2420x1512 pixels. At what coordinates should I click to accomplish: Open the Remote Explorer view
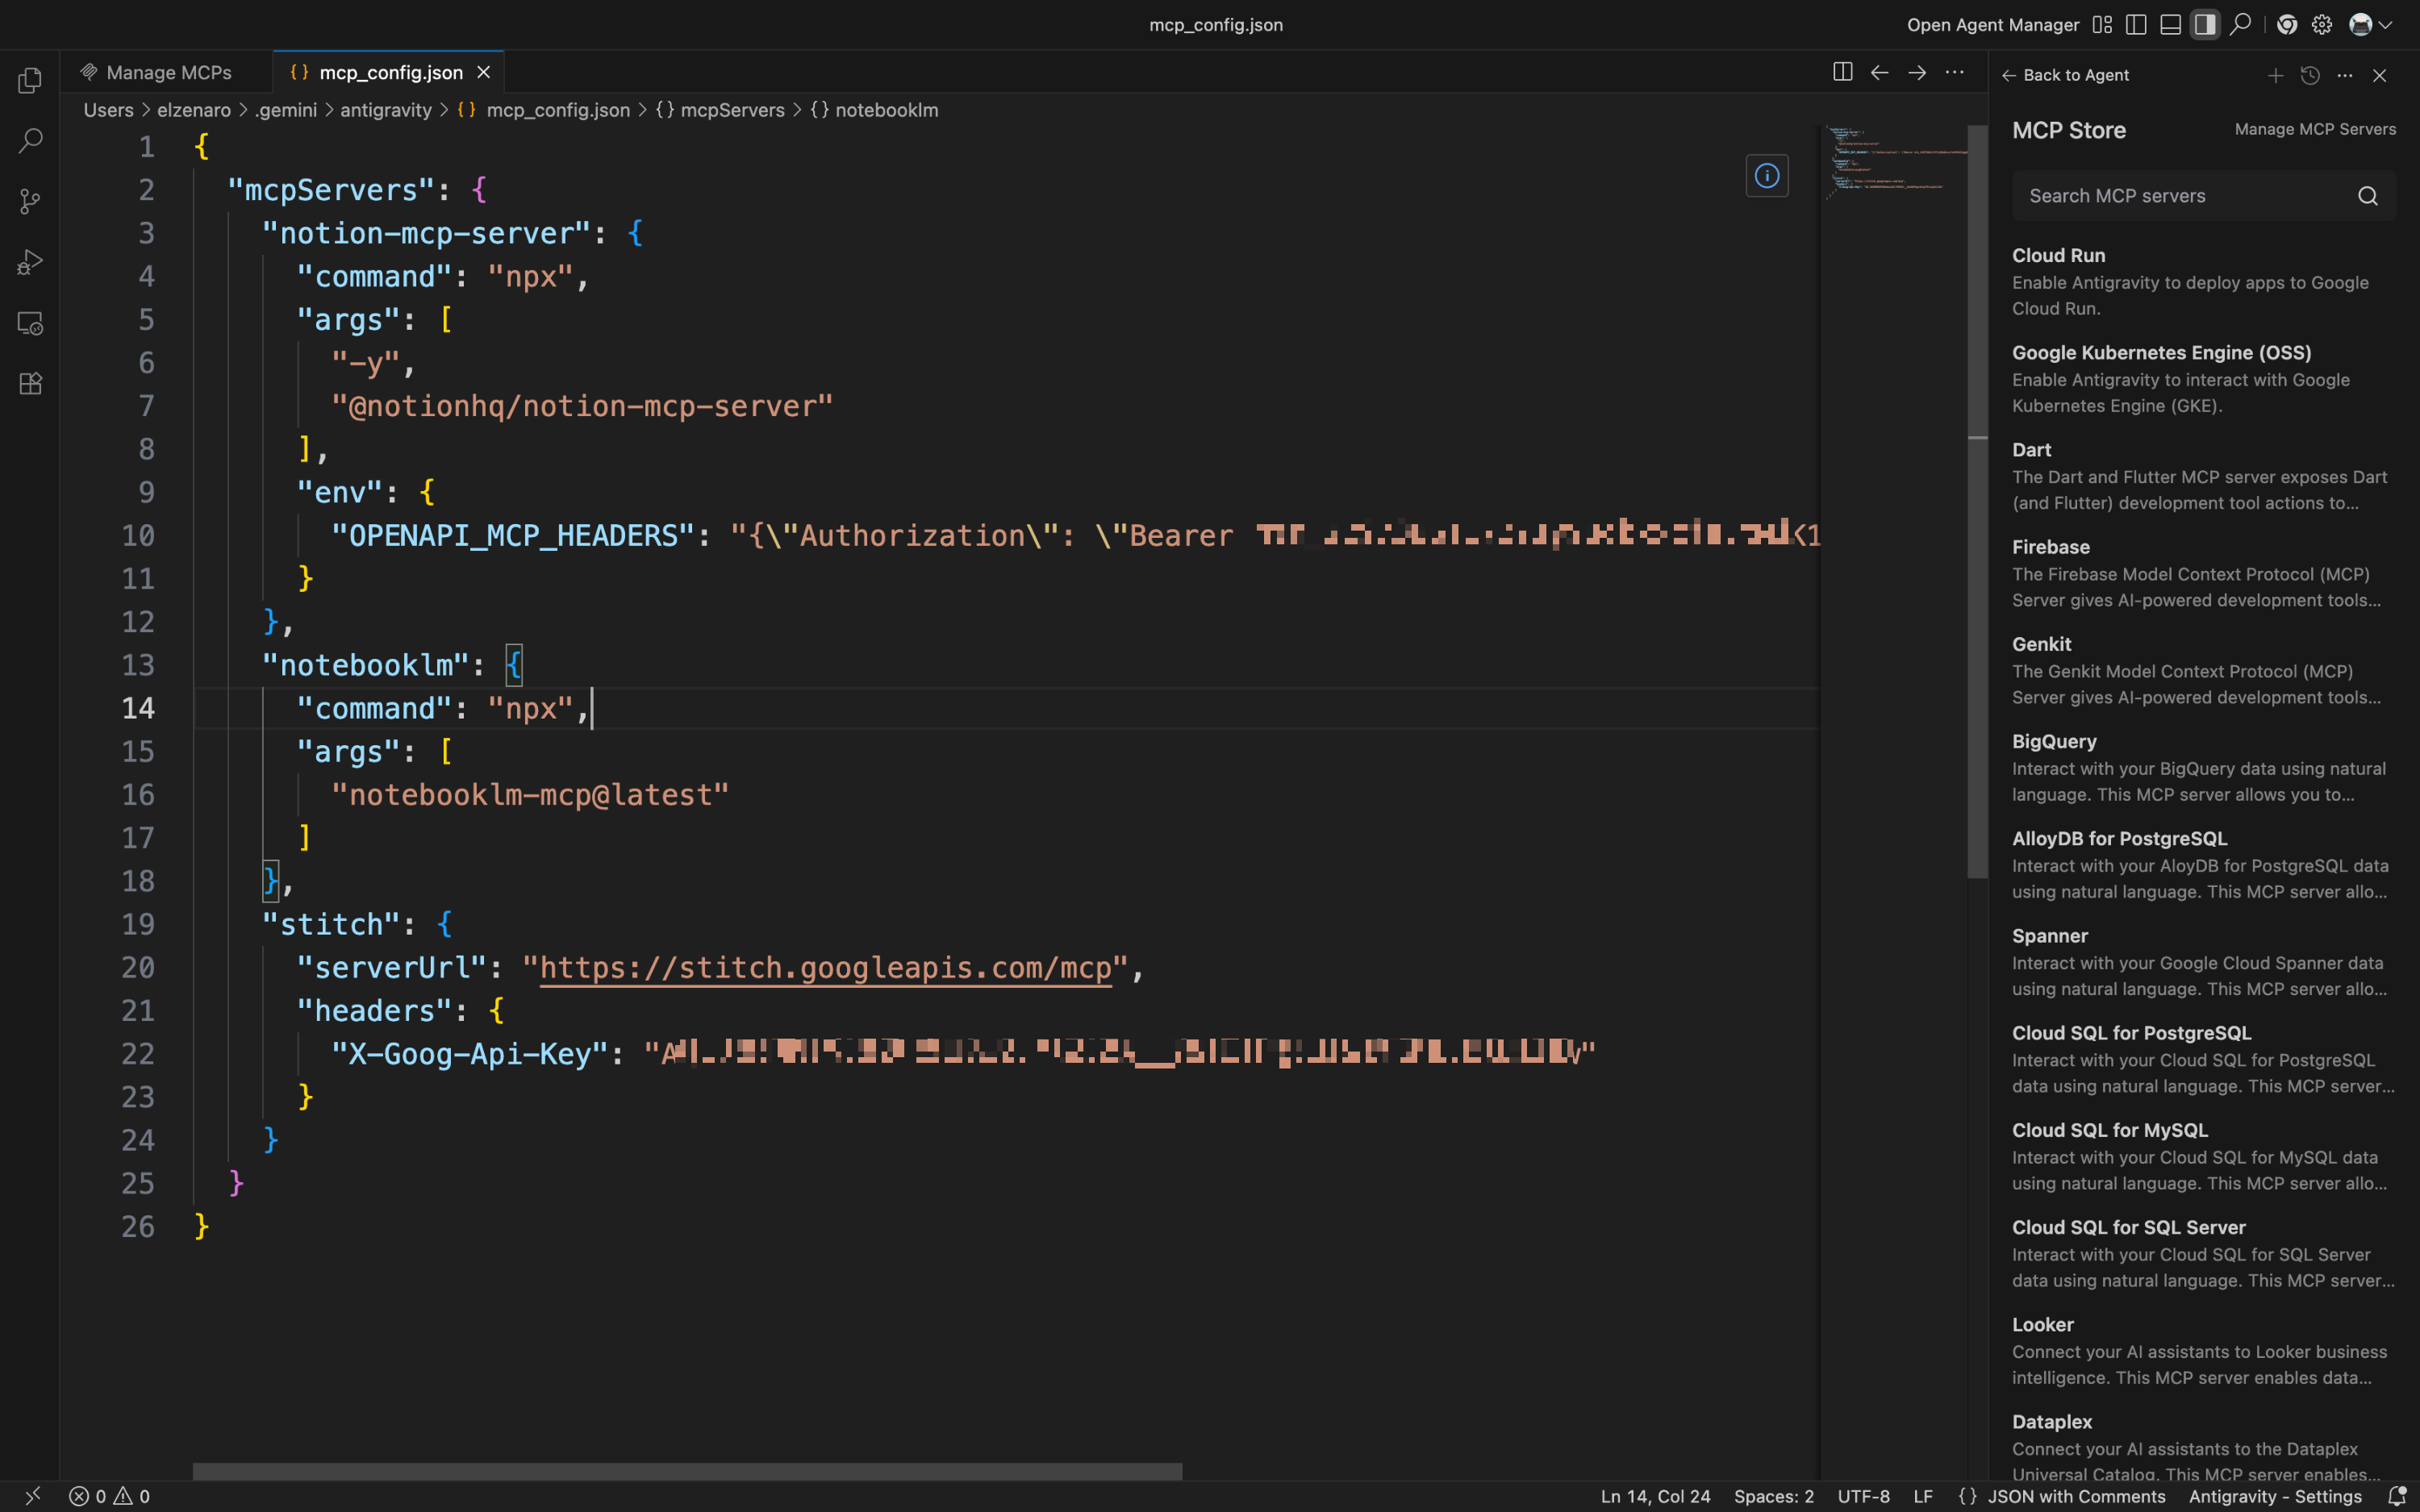(x=30, y=323)
